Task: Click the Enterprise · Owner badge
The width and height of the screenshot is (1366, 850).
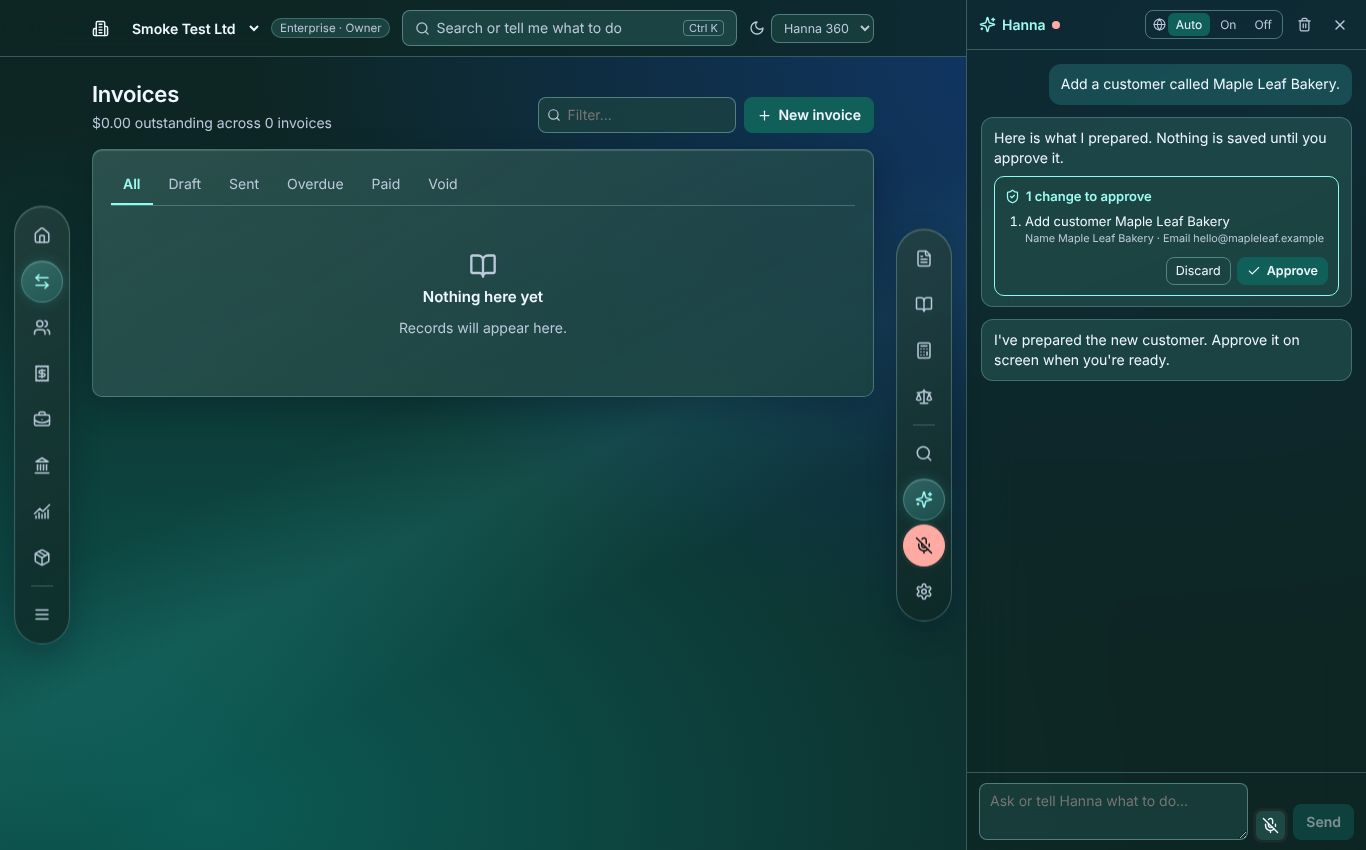Action: tap(330, 28)
